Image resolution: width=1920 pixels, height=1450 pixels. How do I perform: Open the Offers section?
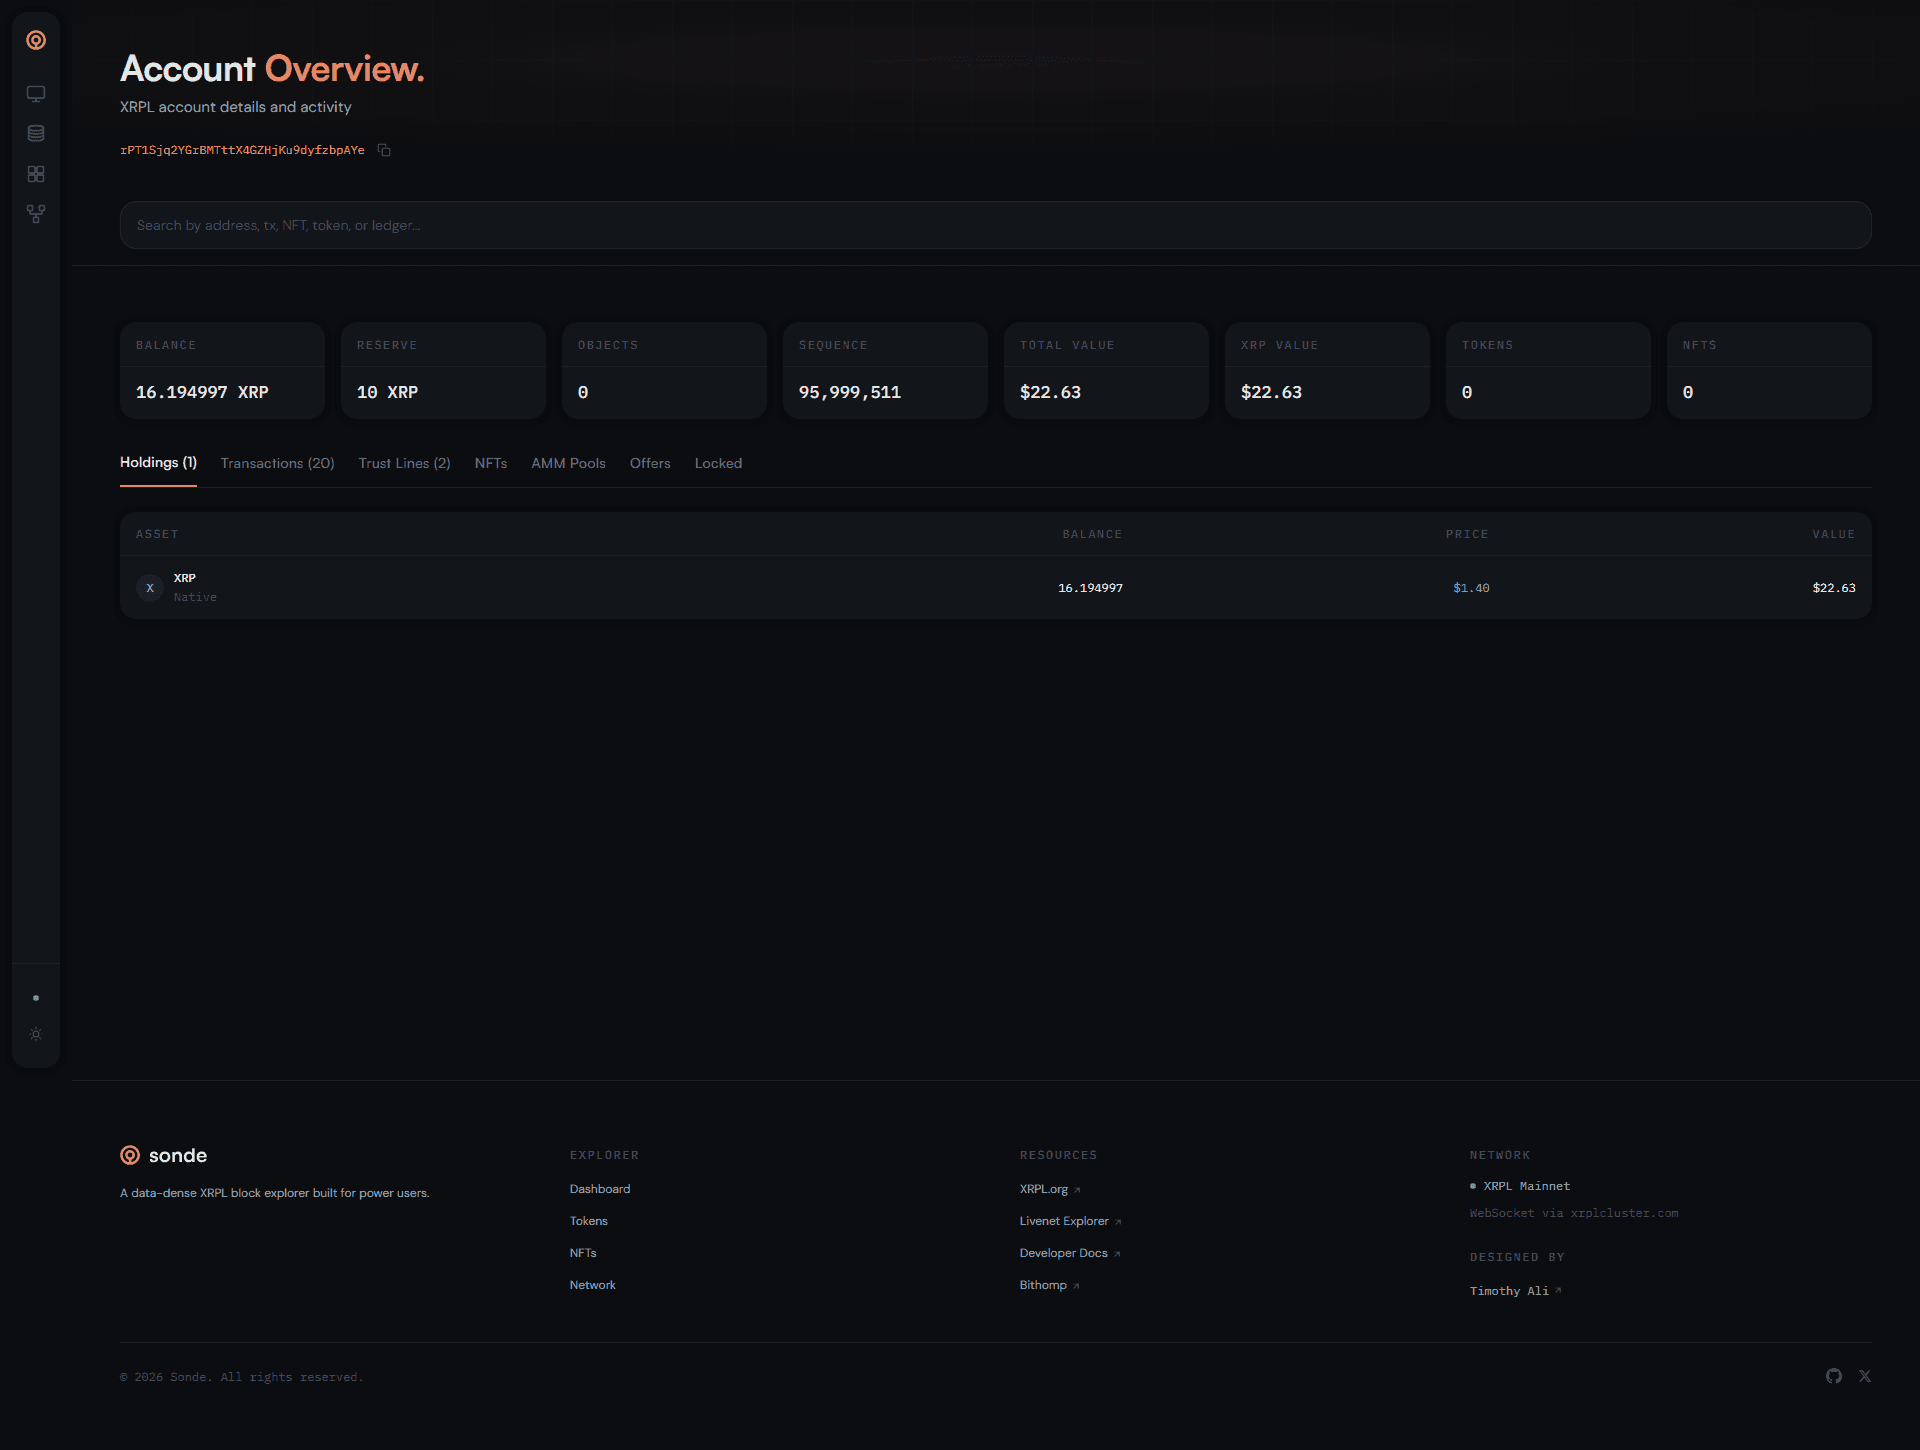(650, 463)
